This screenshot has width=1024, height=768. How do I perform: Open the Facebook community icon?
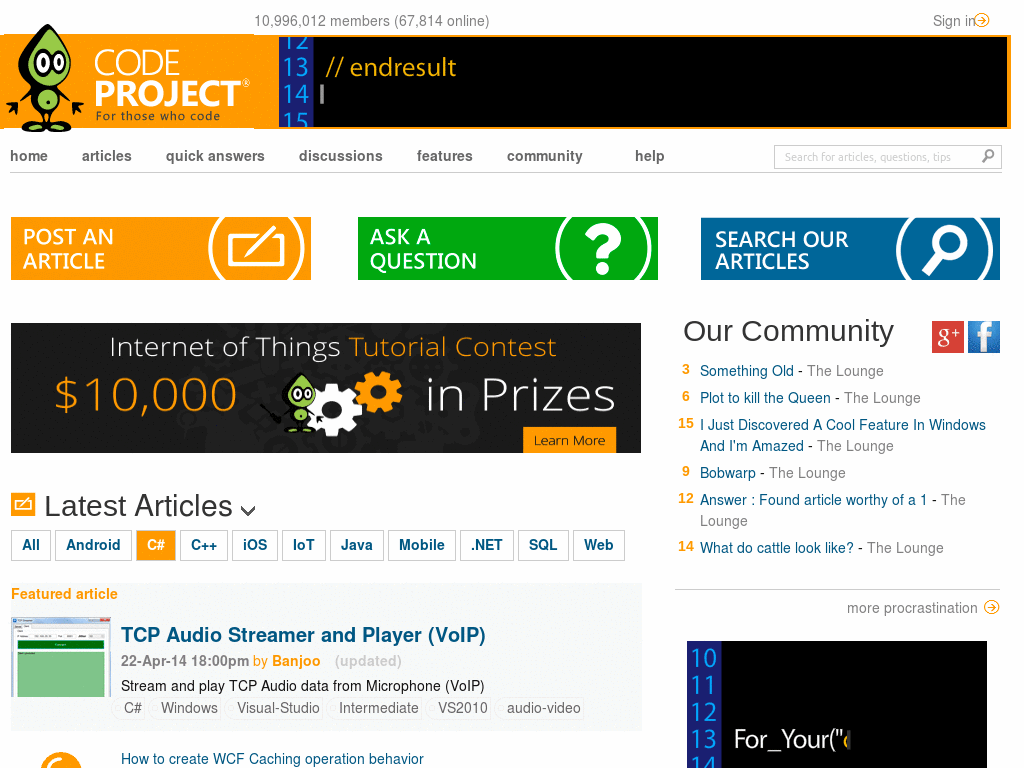click(x=984, y=337)
